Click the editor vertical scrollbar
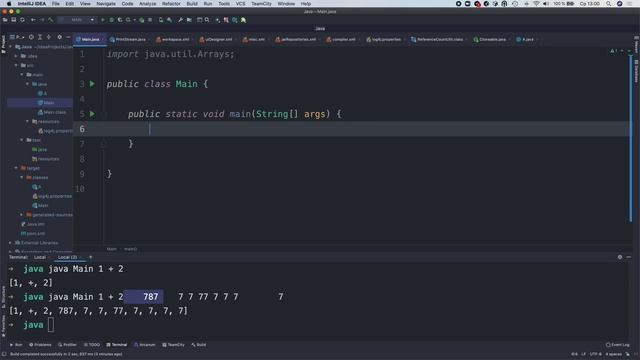 [x=631, y=139]
